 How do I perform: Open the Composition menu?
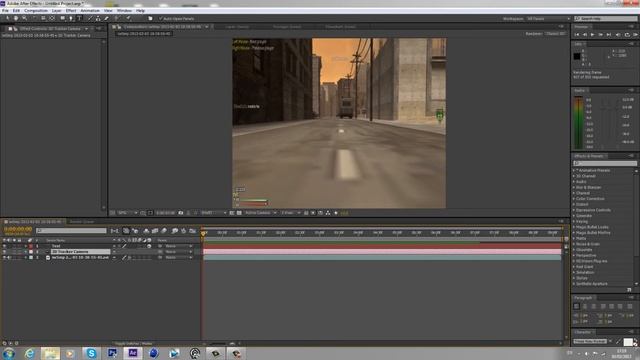[36, 11]
